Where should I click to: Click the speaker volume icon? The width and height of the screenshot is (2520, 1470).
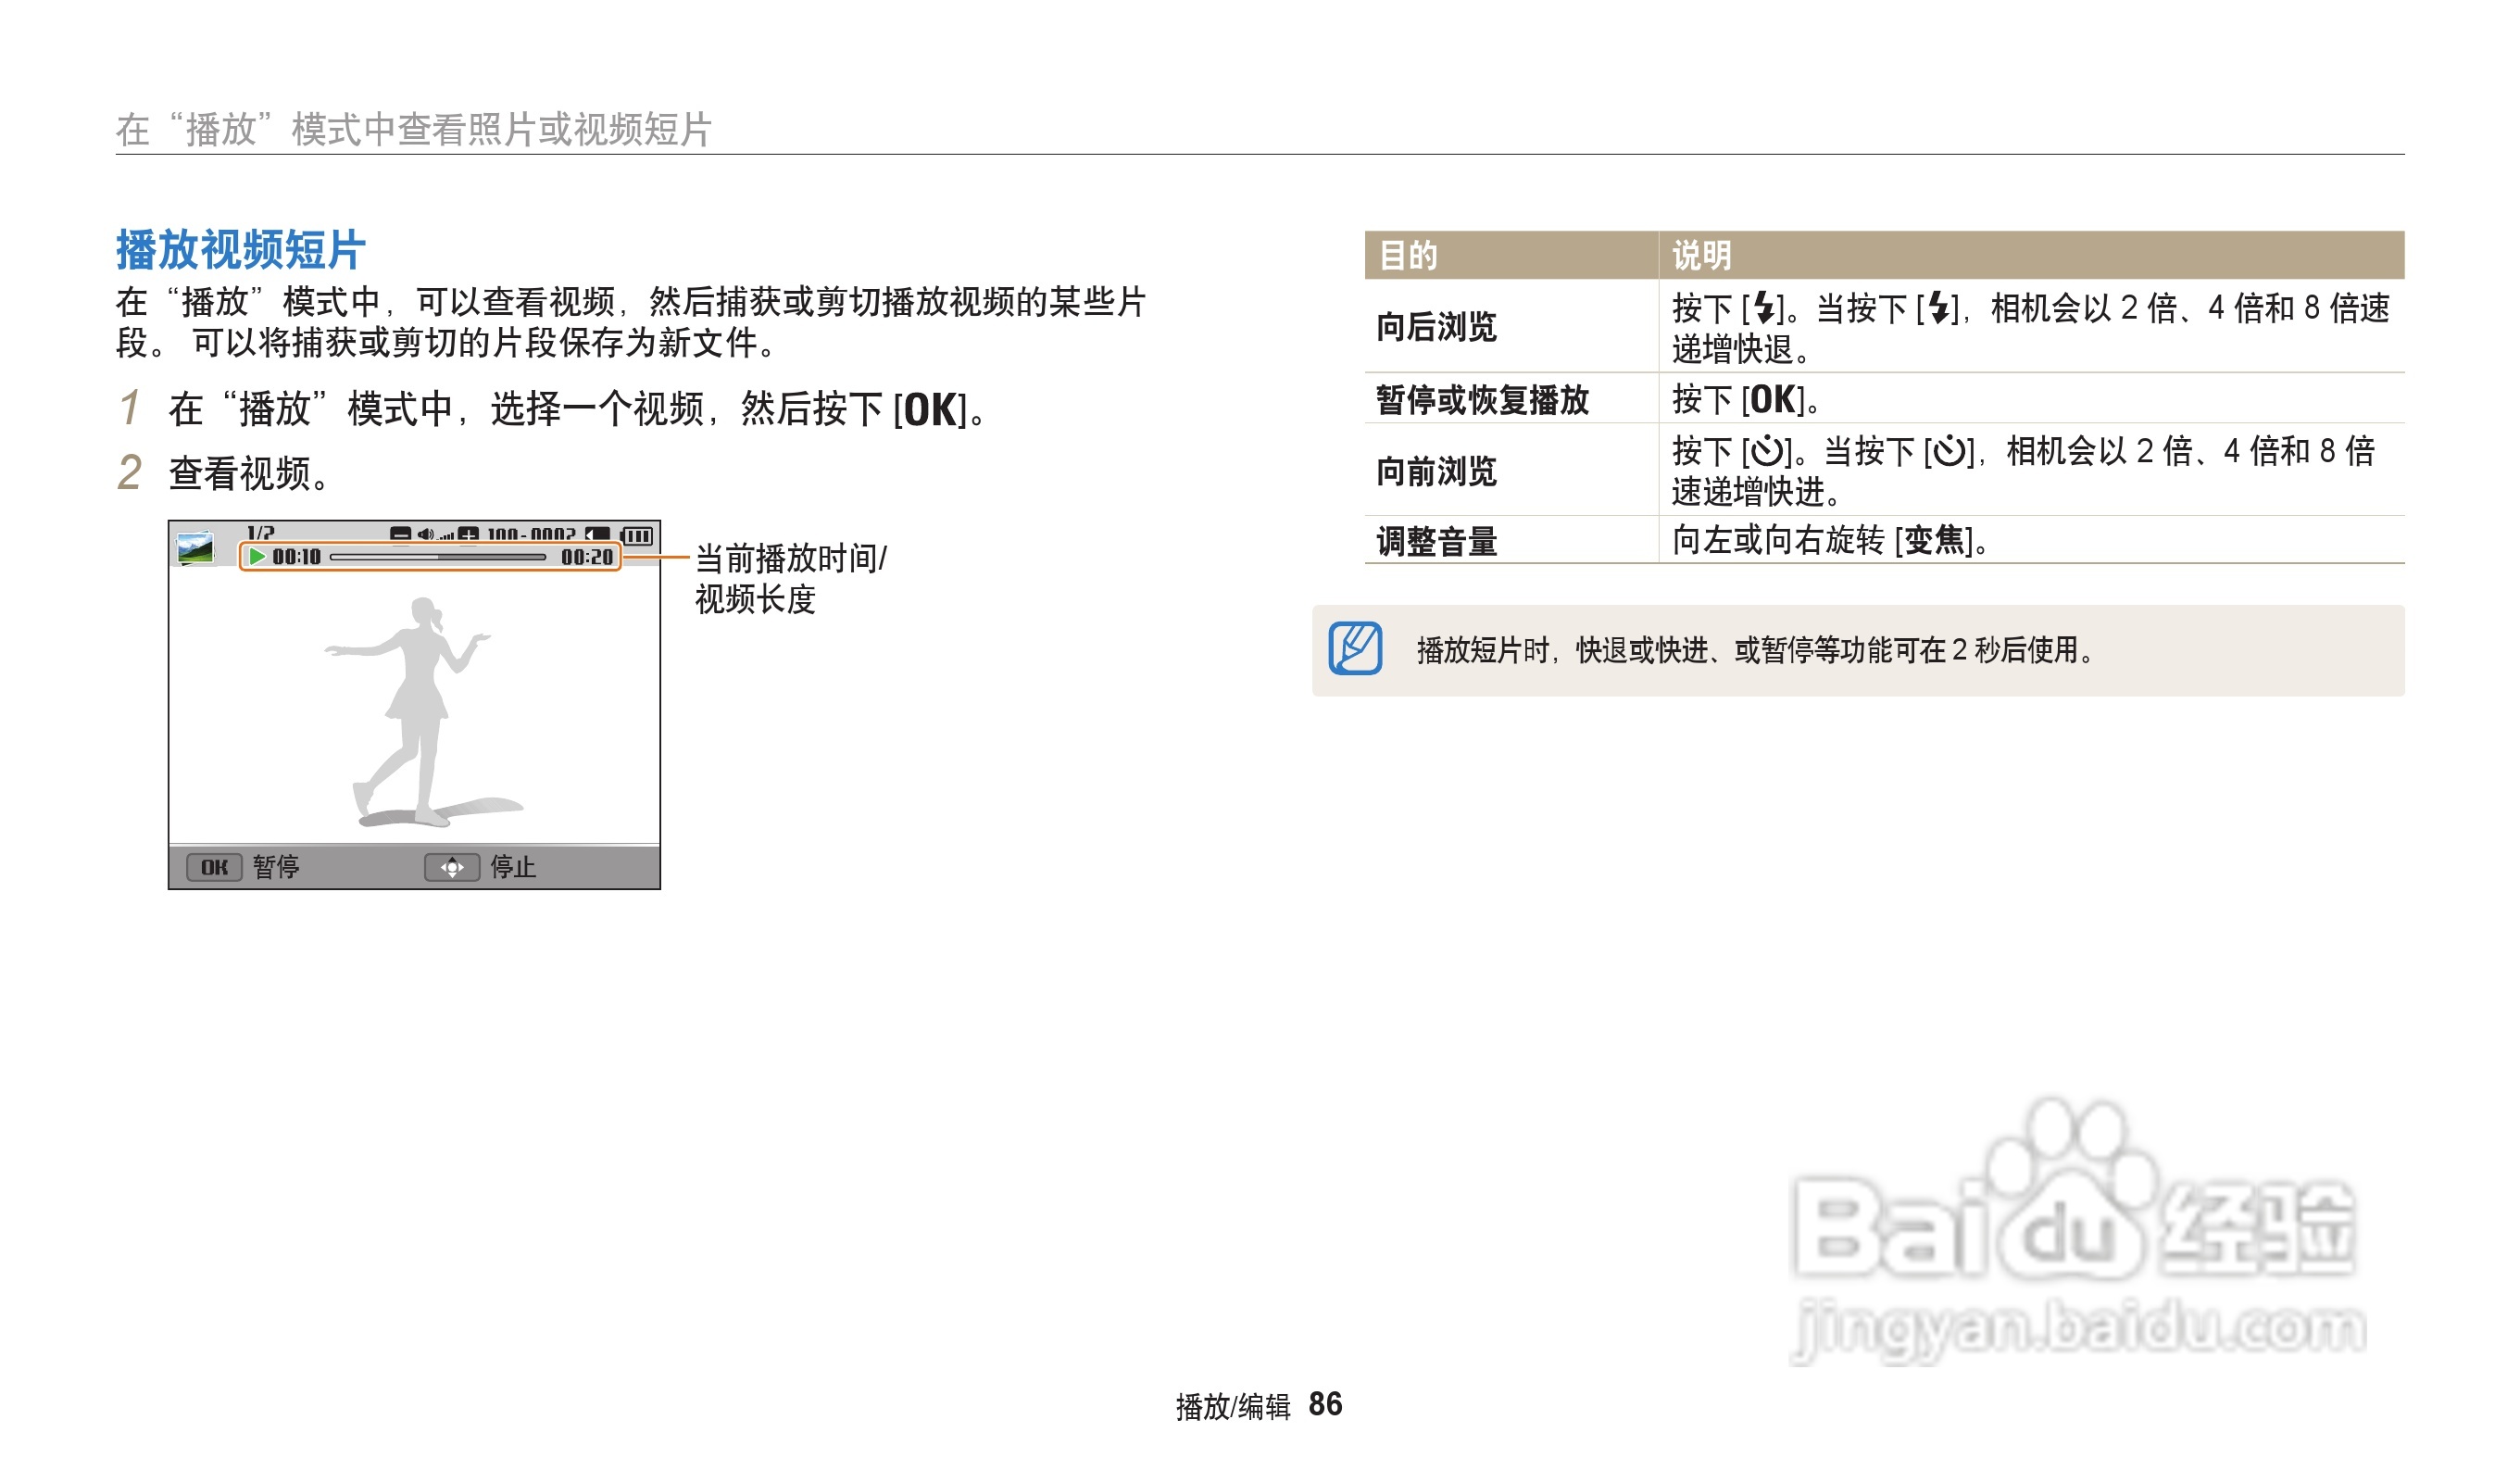coord(425,535)
